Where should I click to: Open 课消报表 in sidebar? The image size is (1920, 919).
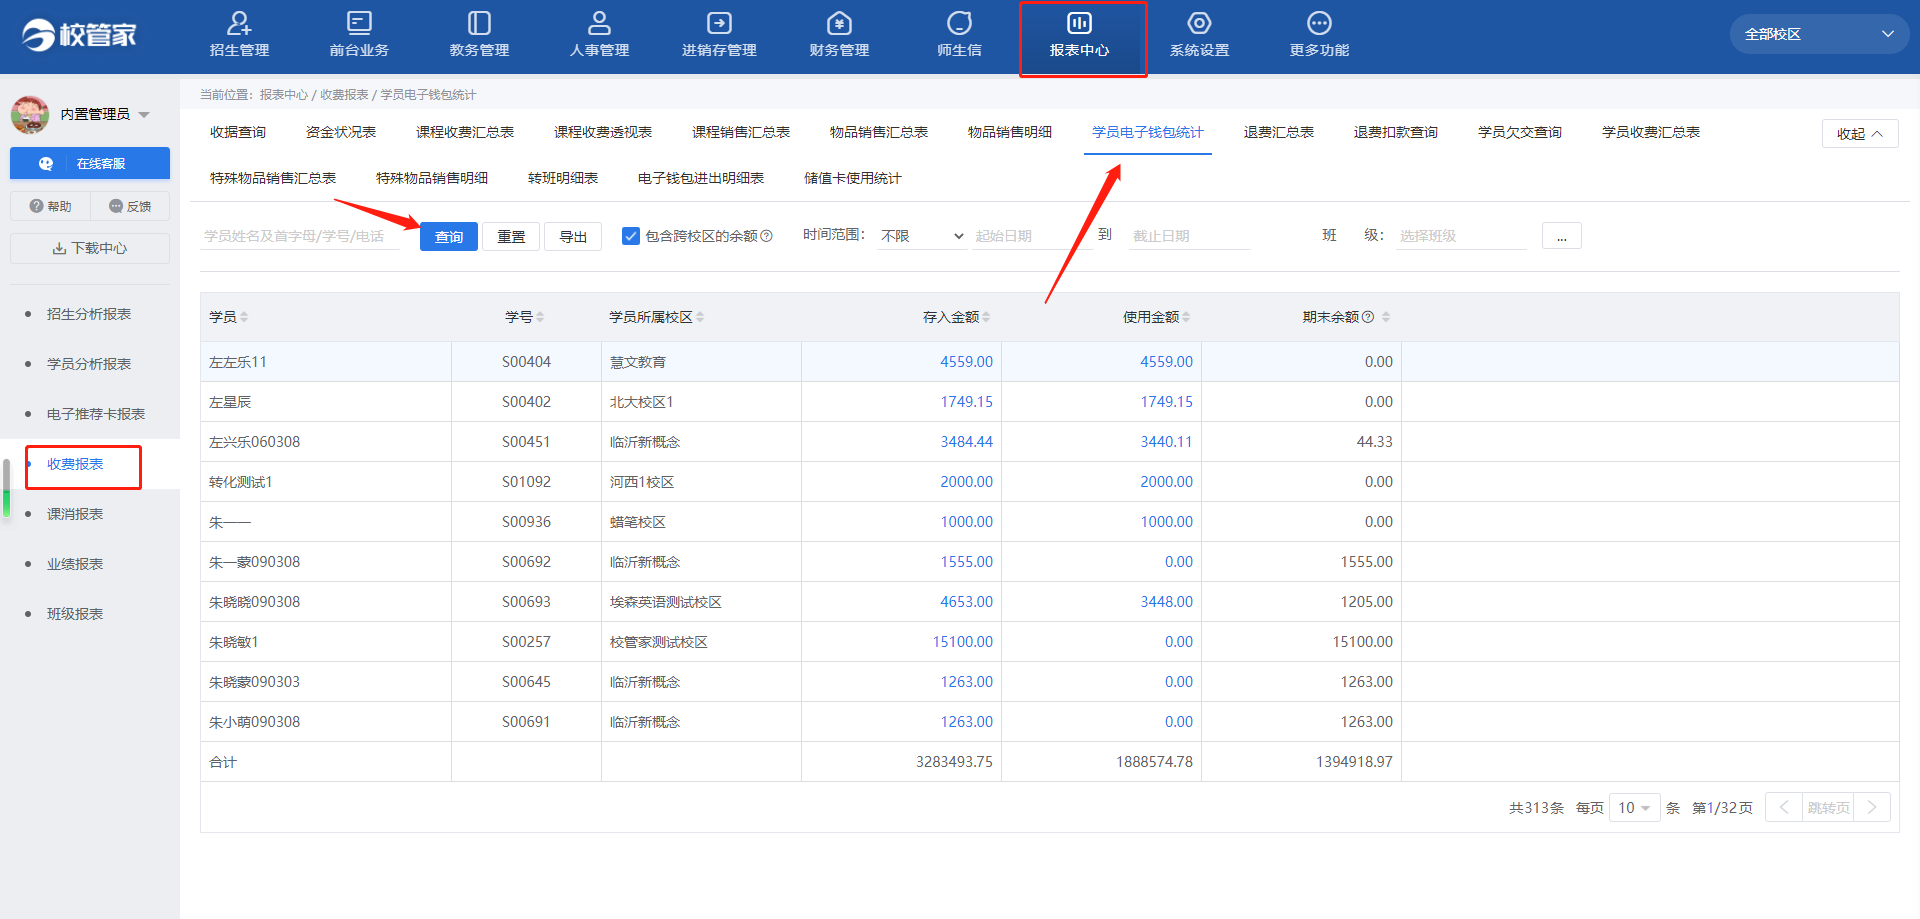(75, 514)
